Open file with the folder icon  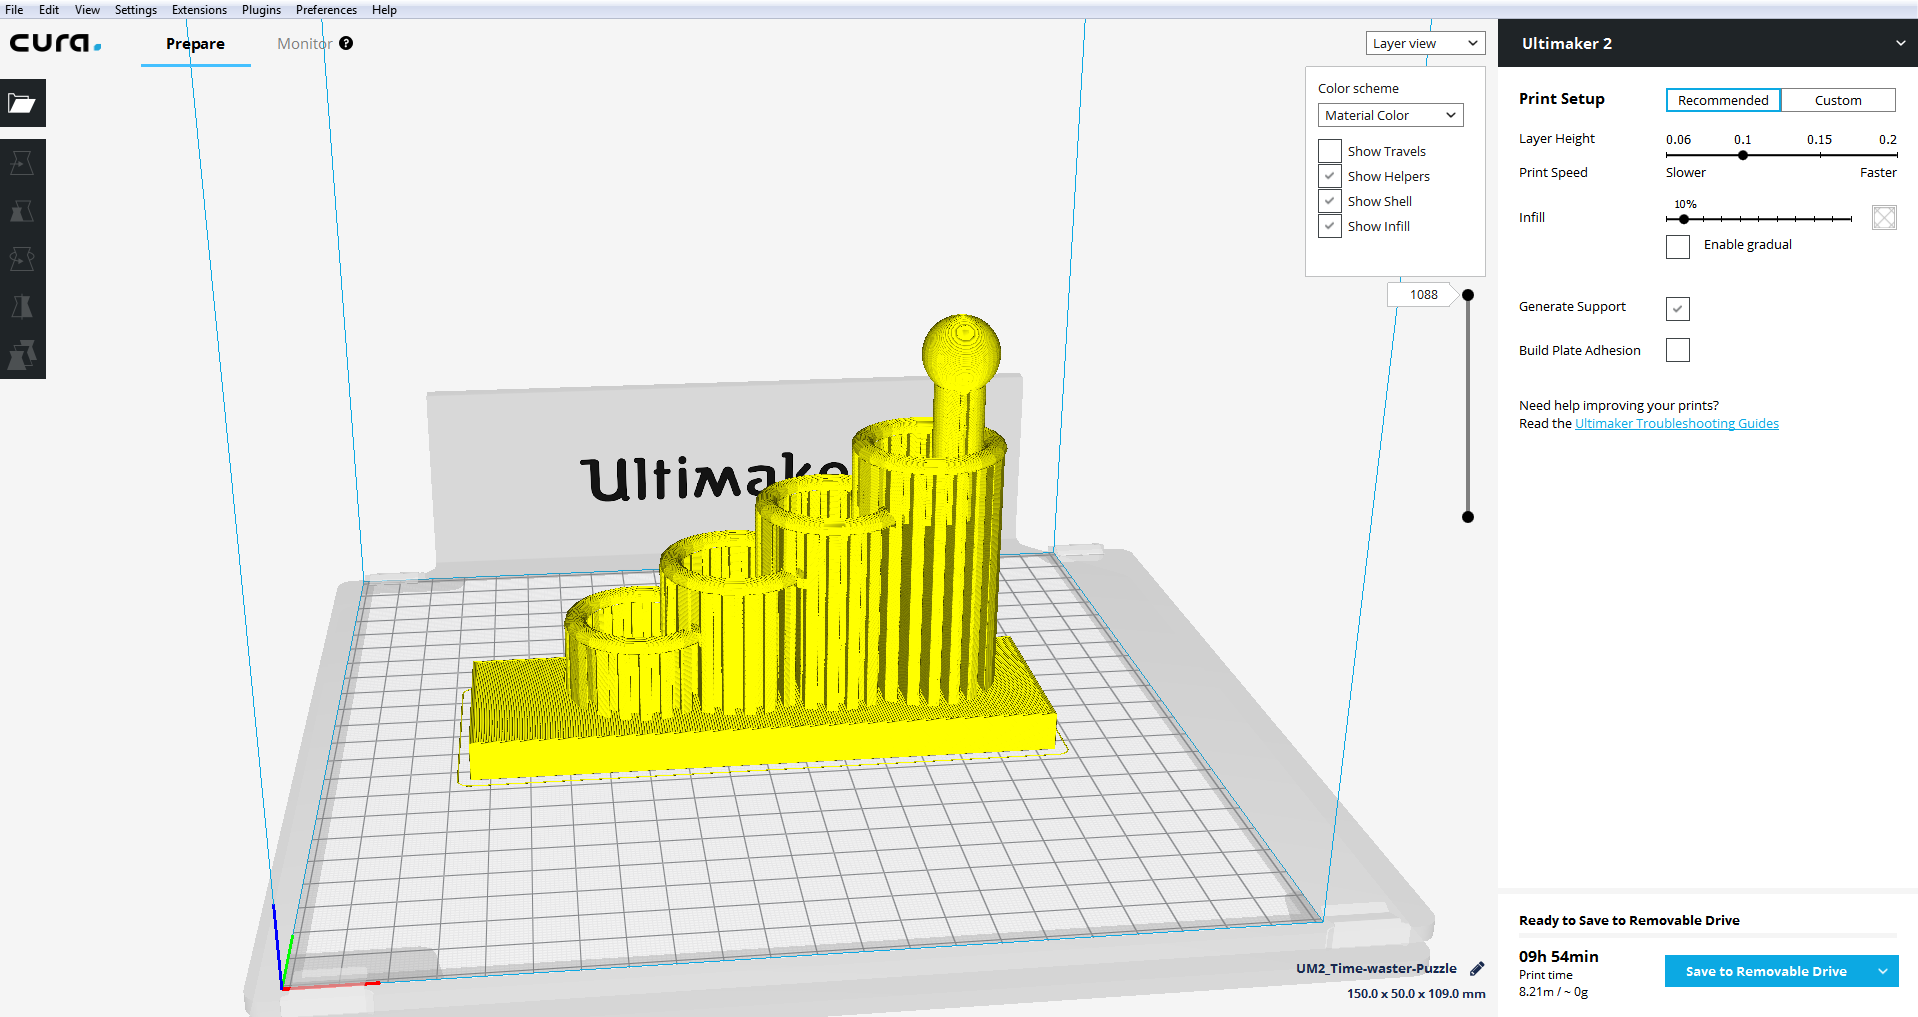pyautogui.click(x=22, y=103)
